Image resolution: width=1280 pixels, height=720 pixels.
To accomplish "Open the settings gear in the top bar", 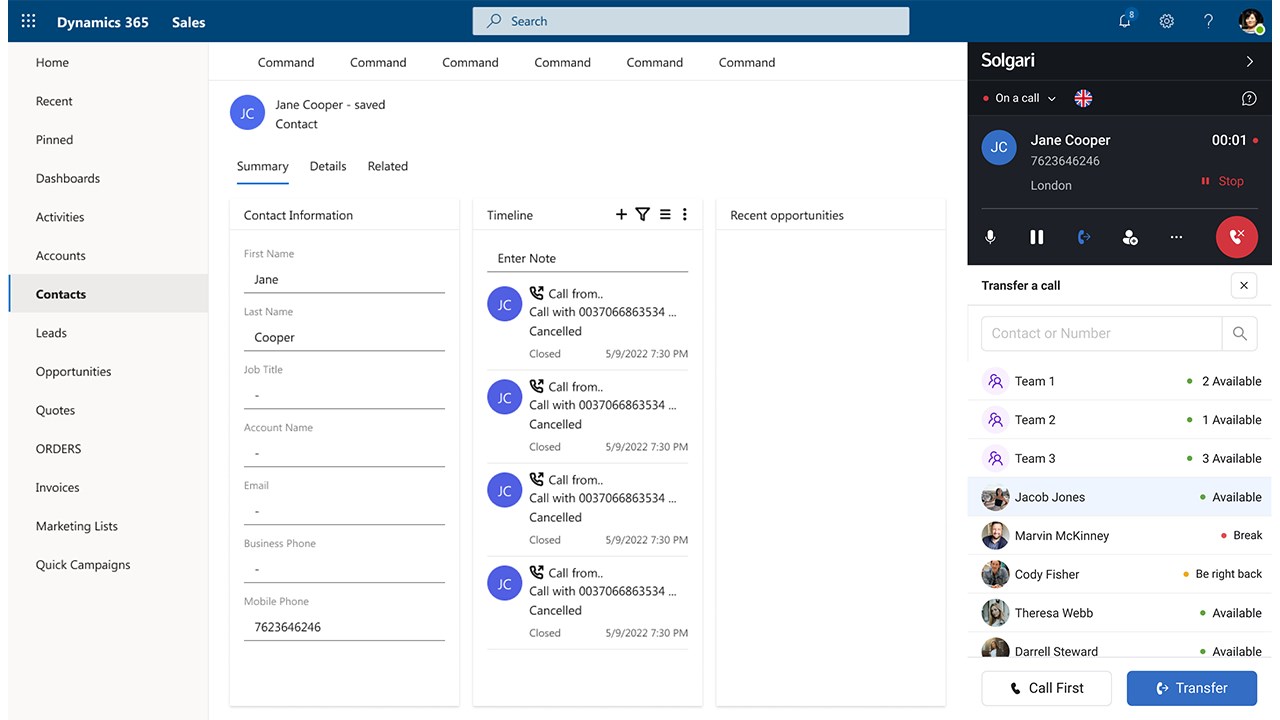I will point(1166,21).
